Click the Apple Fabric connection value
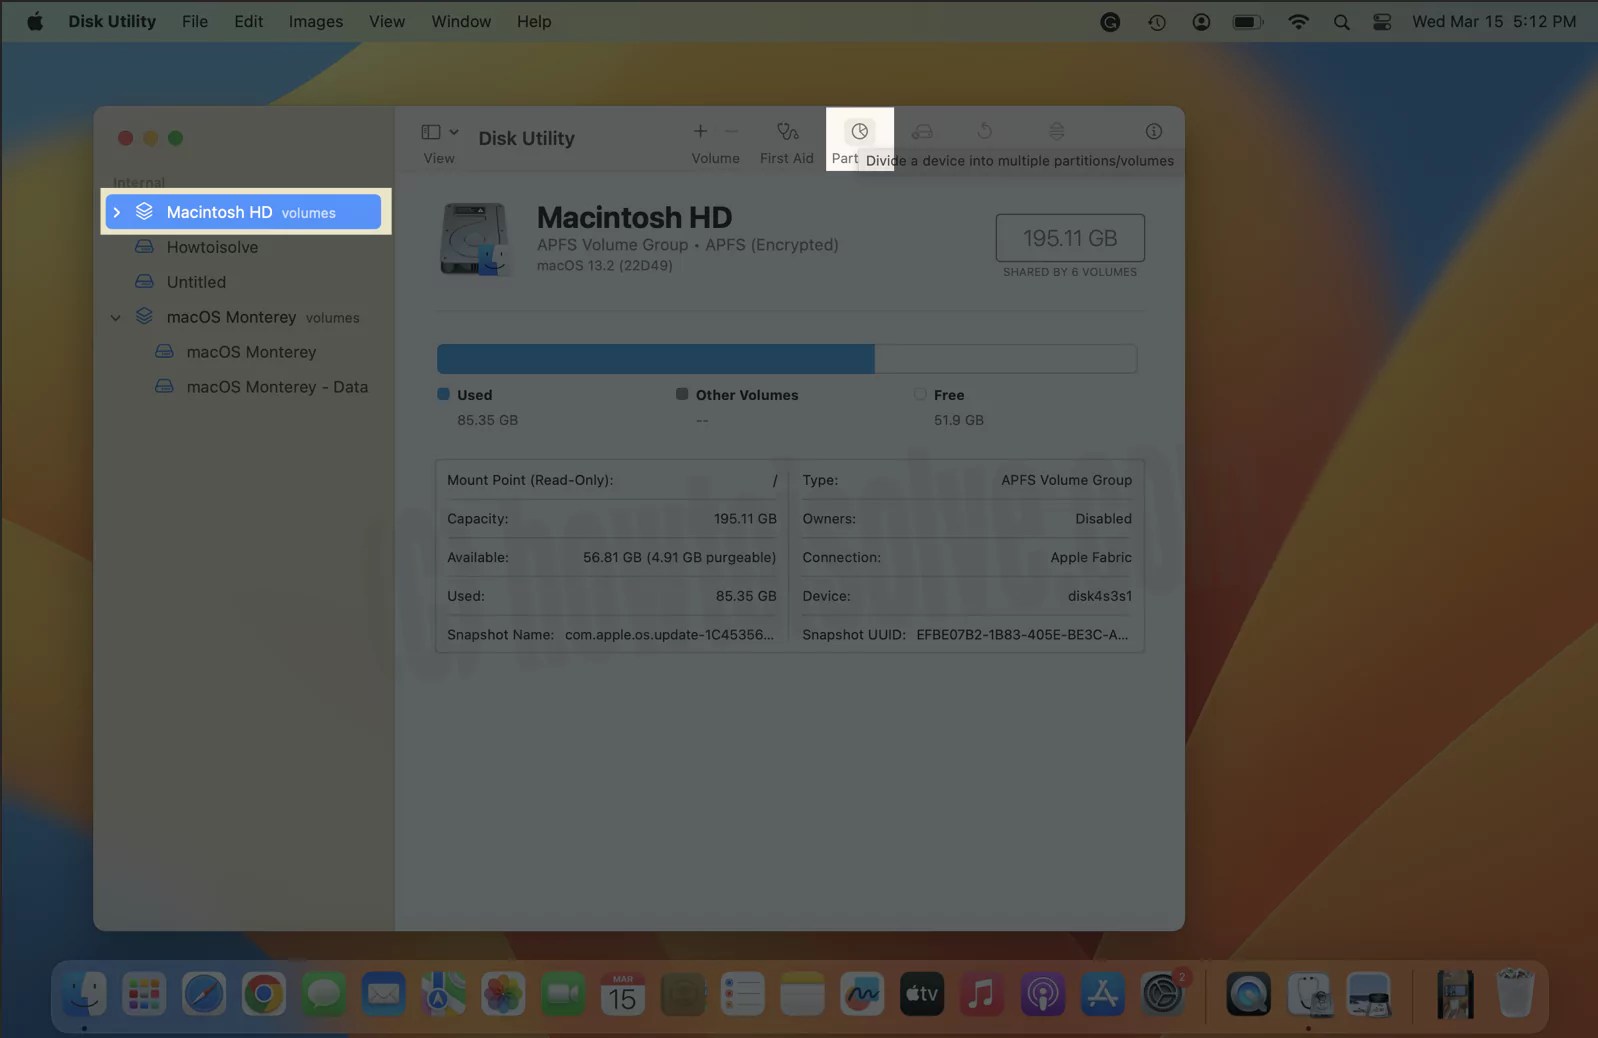Viewport: 1598px width, 1038px height. 1091,557
